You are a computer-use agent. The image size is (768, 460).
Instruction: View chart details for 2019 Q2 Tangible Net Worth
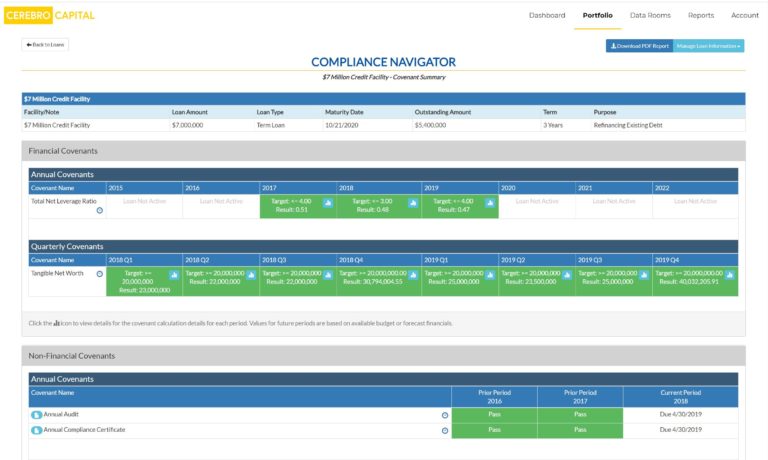click(x=567, y=275)
